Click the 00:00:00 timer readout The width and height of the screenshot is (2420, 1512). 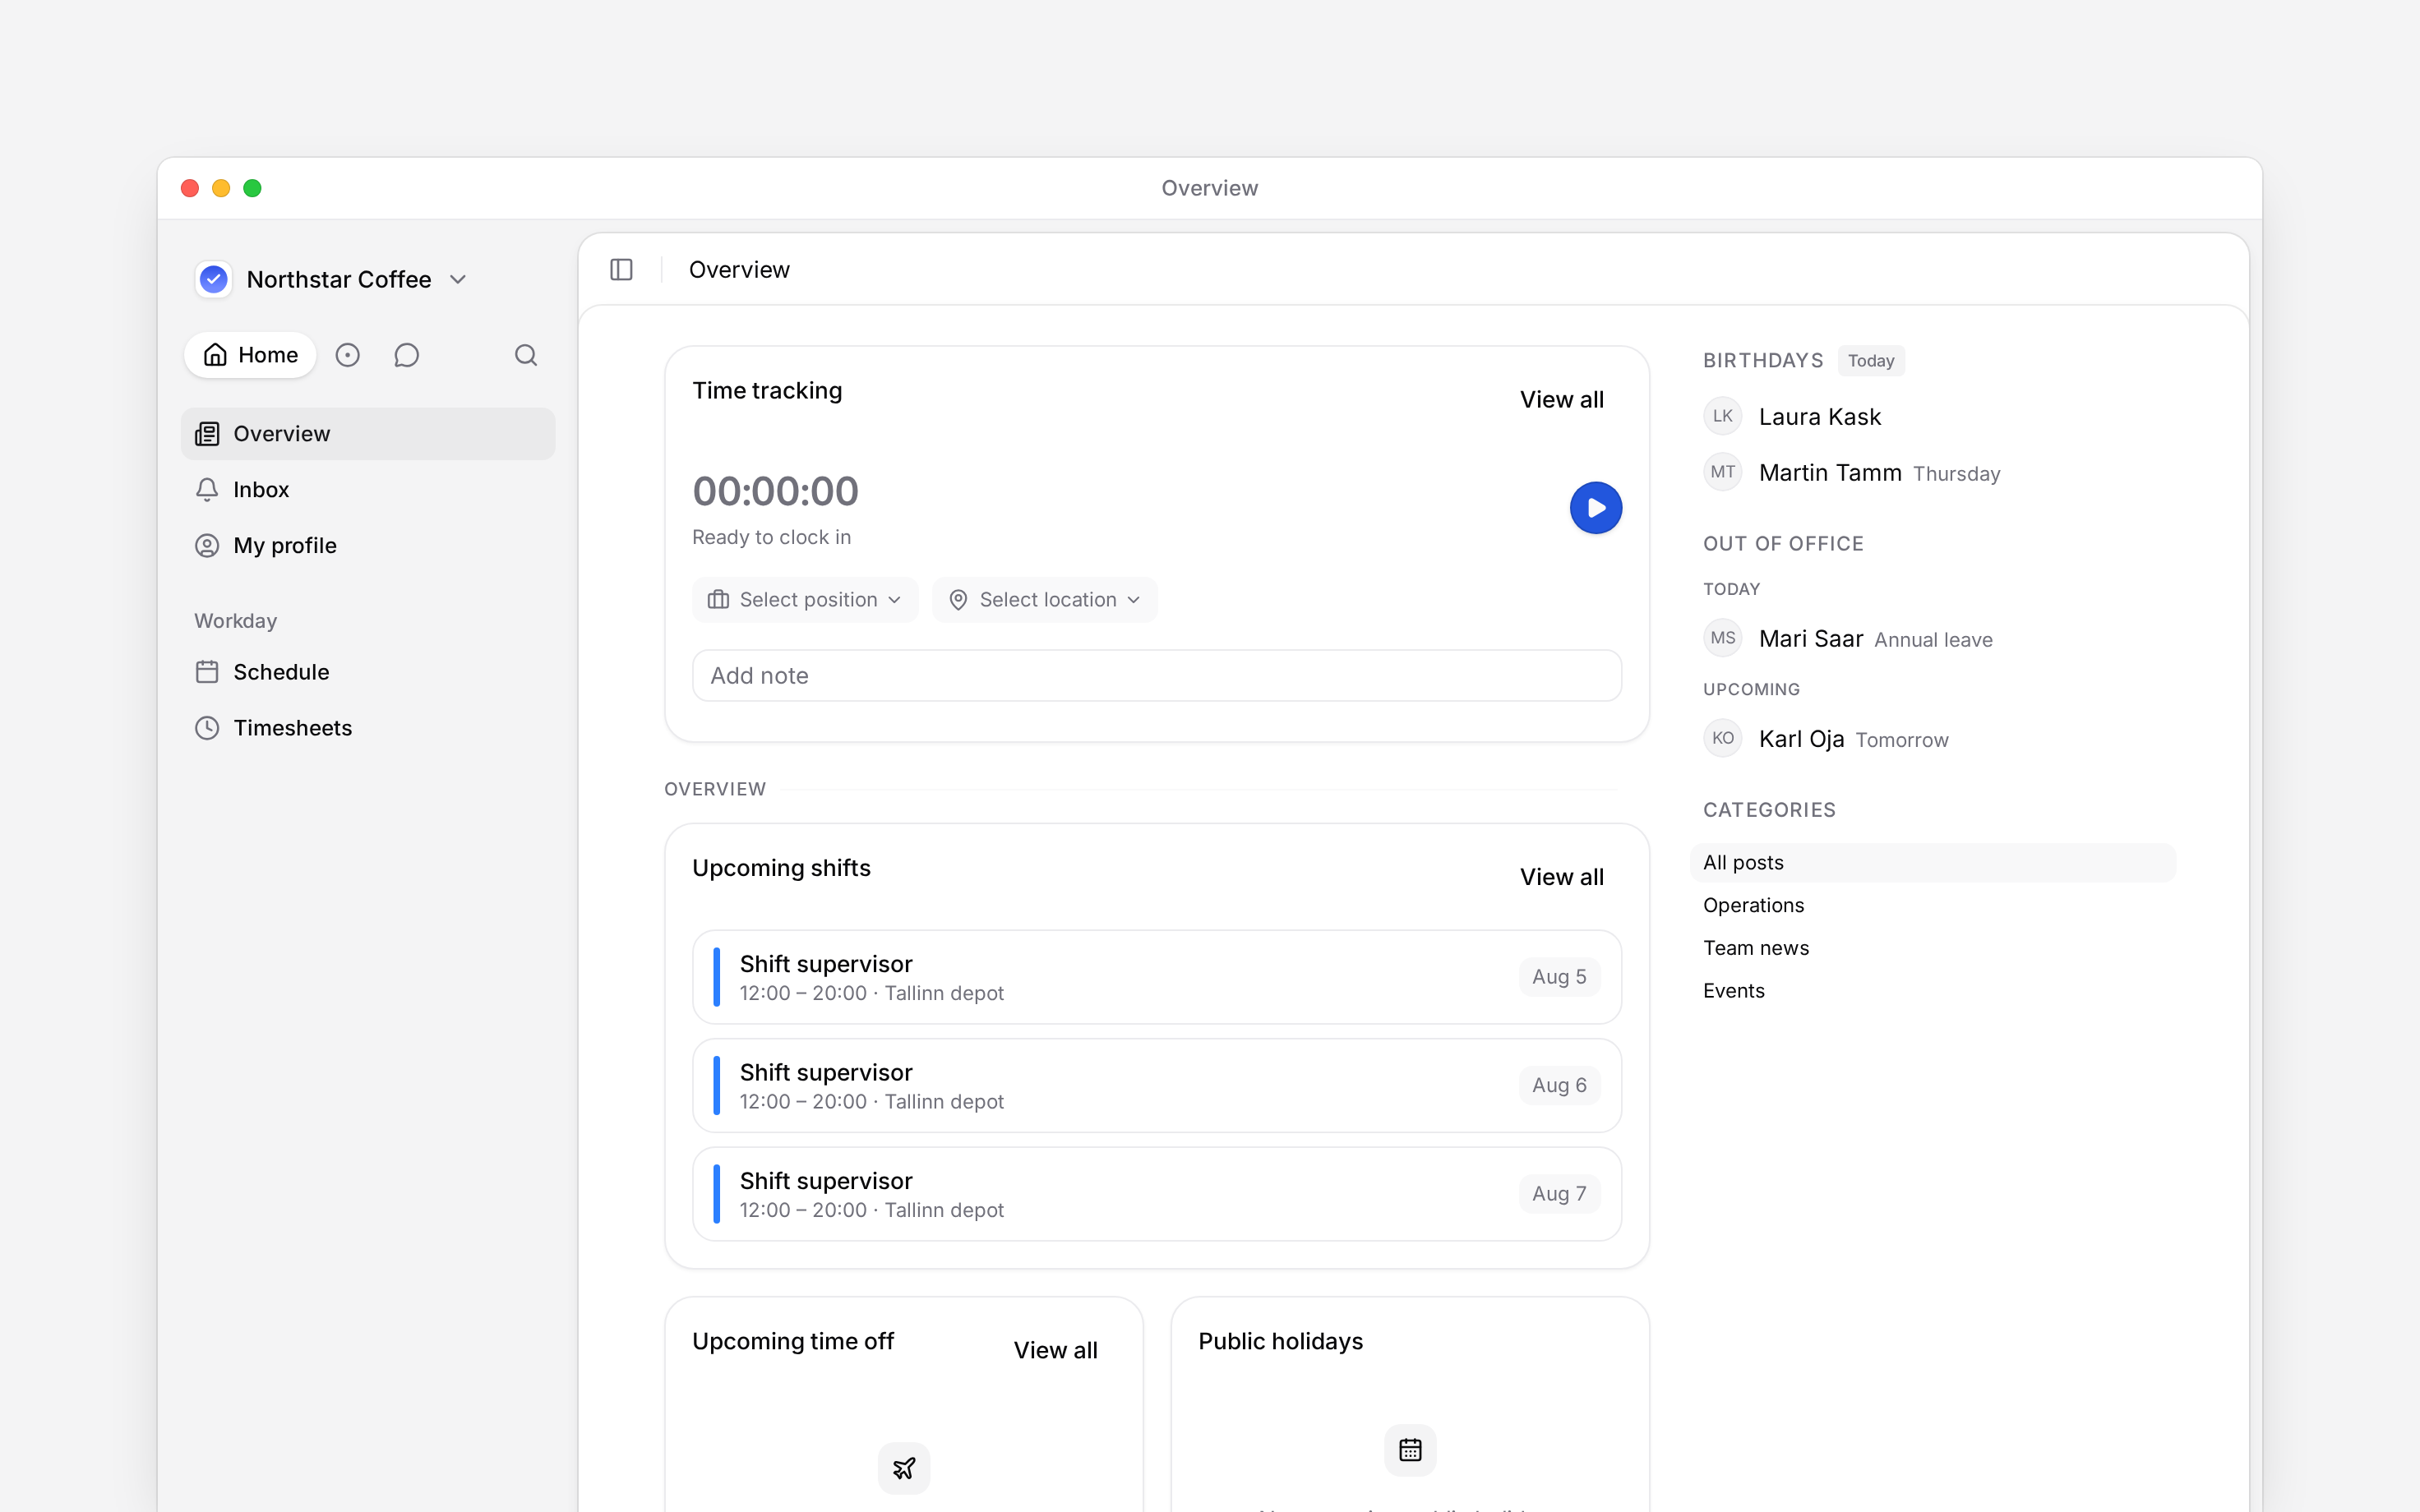coord(775,491)
